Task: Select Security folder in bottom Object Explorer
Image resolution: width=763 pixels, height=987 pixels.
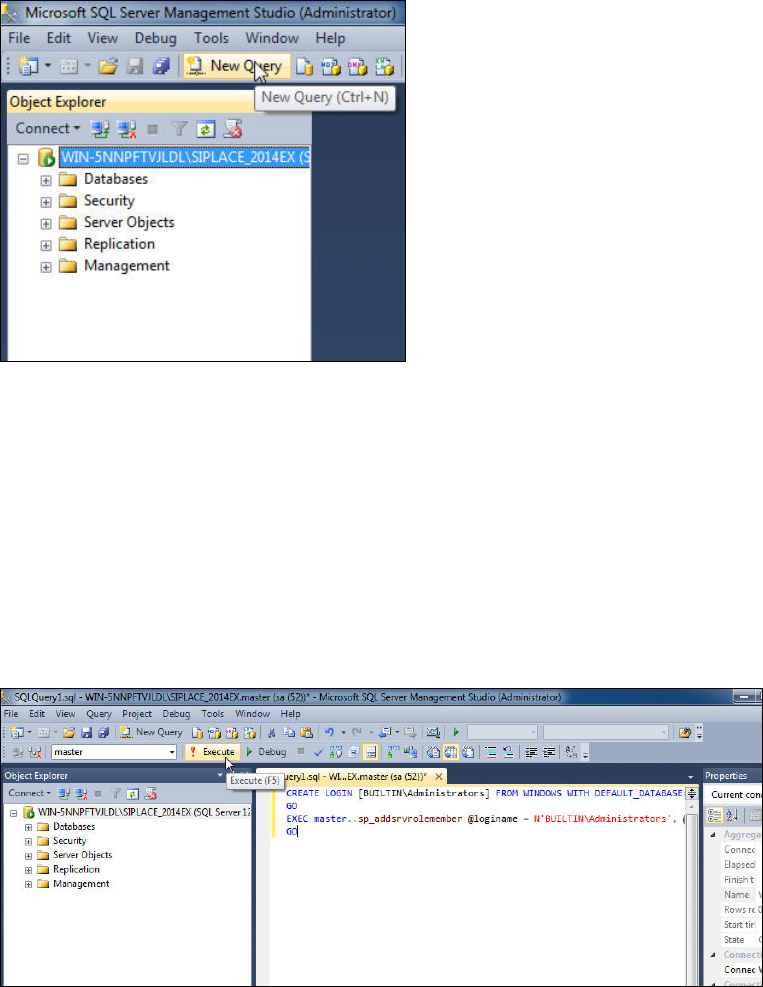Action: 69,841
